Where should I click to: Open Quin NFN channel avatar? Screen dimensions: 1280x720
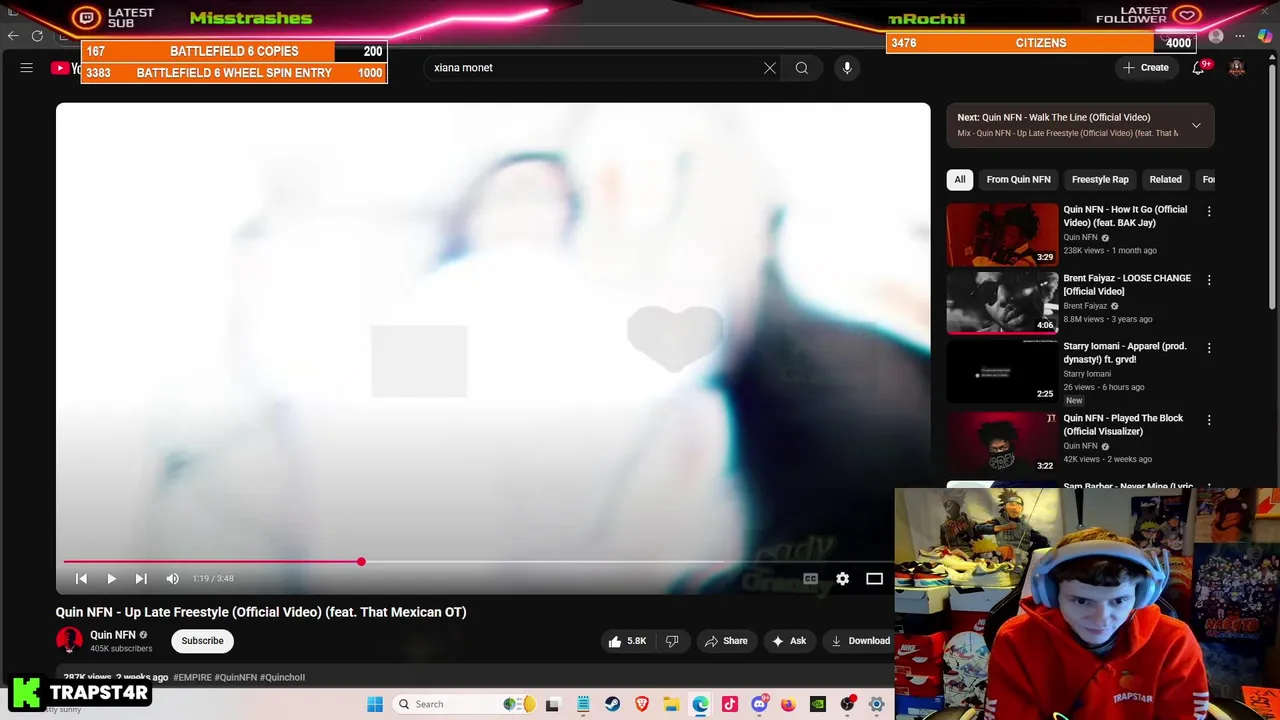point(69,641)
